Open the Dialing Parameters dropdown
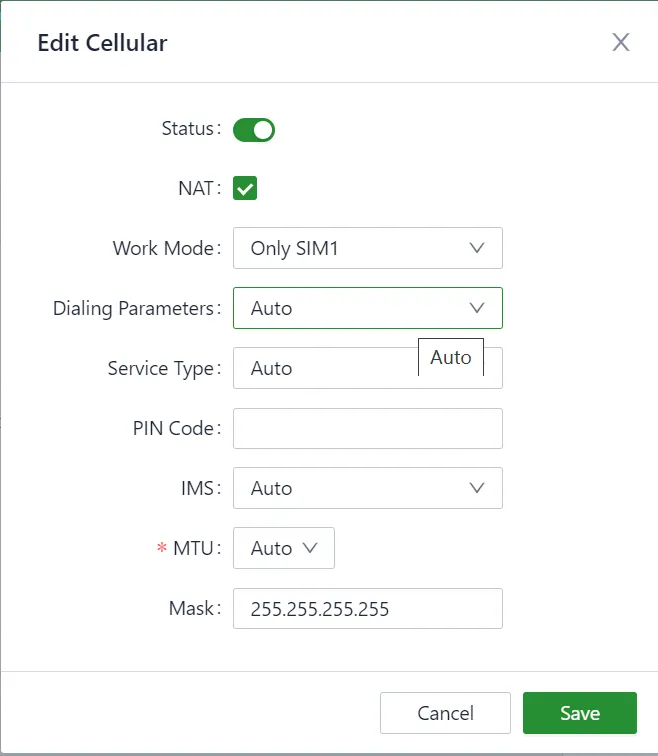 pyautogui.click(x=368, y=308)
